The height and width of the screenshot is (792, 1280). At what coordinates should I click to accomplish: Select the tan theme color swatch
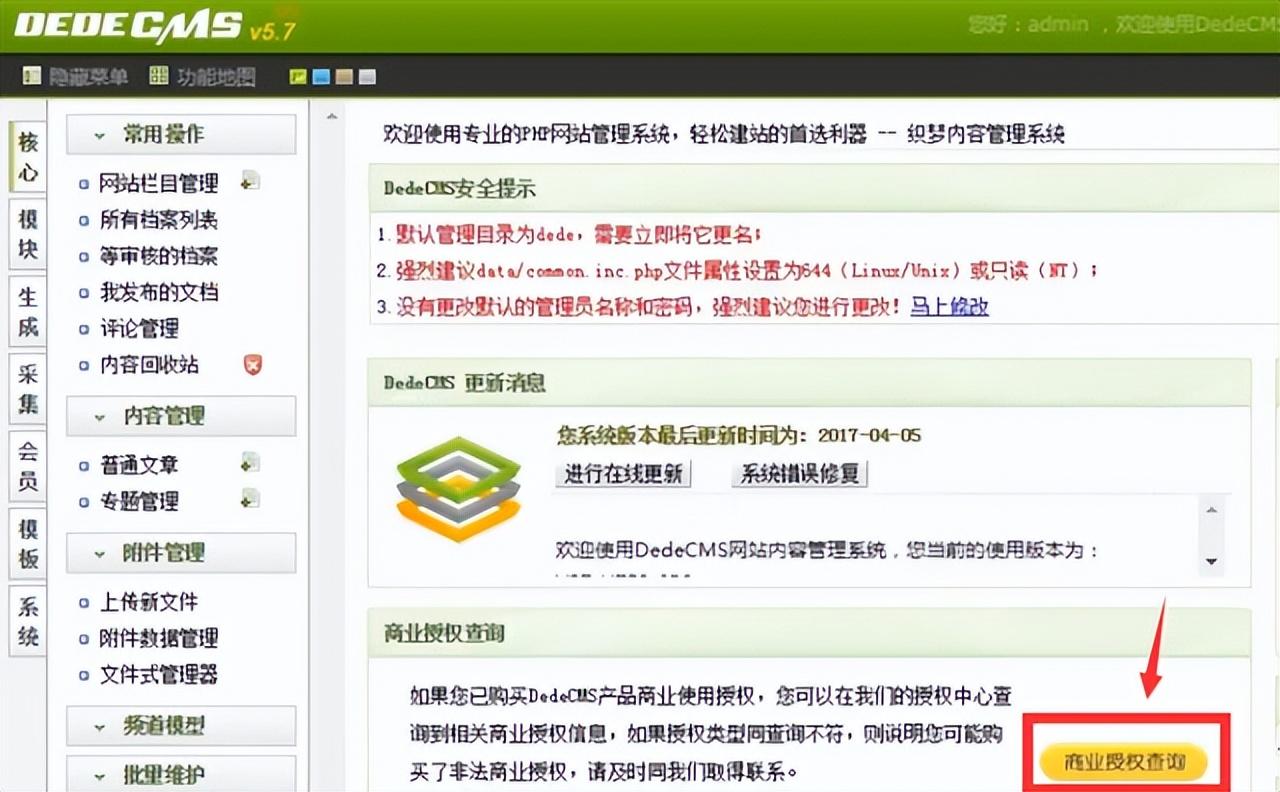click(x=344, y=76)
